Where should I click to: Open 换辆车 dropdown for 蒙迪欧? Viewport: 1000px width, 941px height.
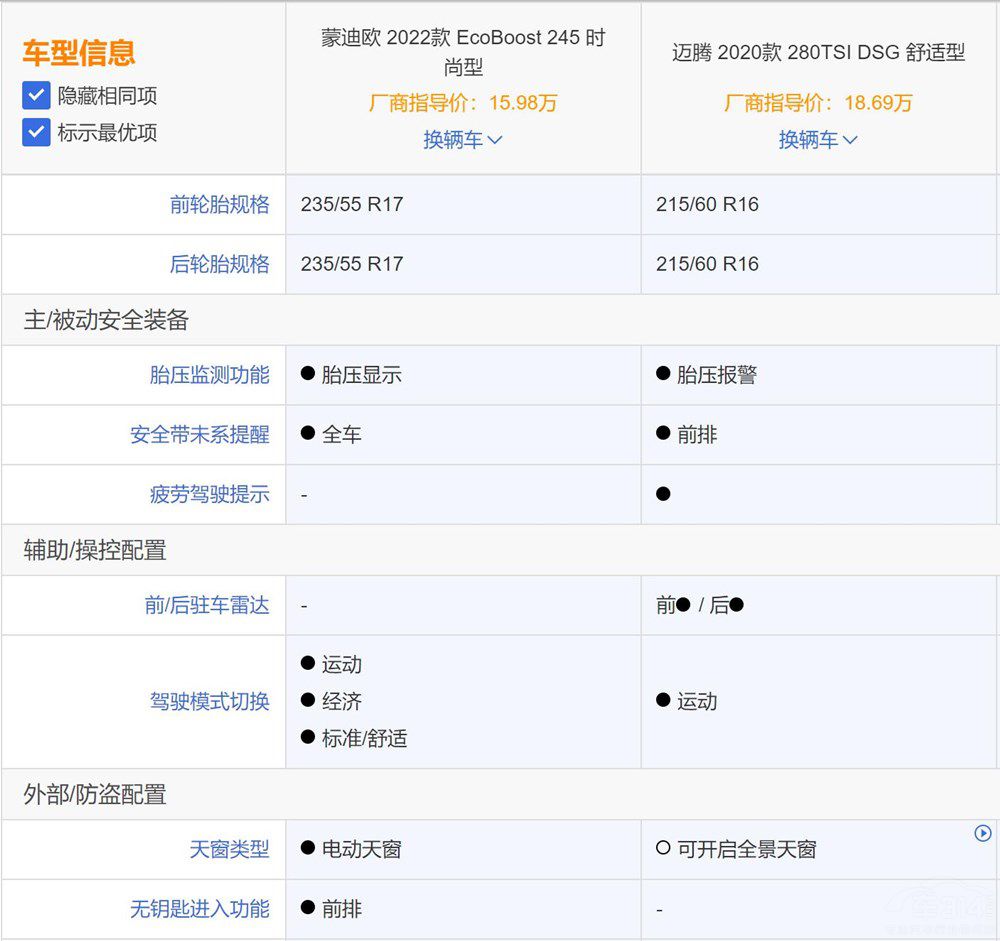pos(462,140)
